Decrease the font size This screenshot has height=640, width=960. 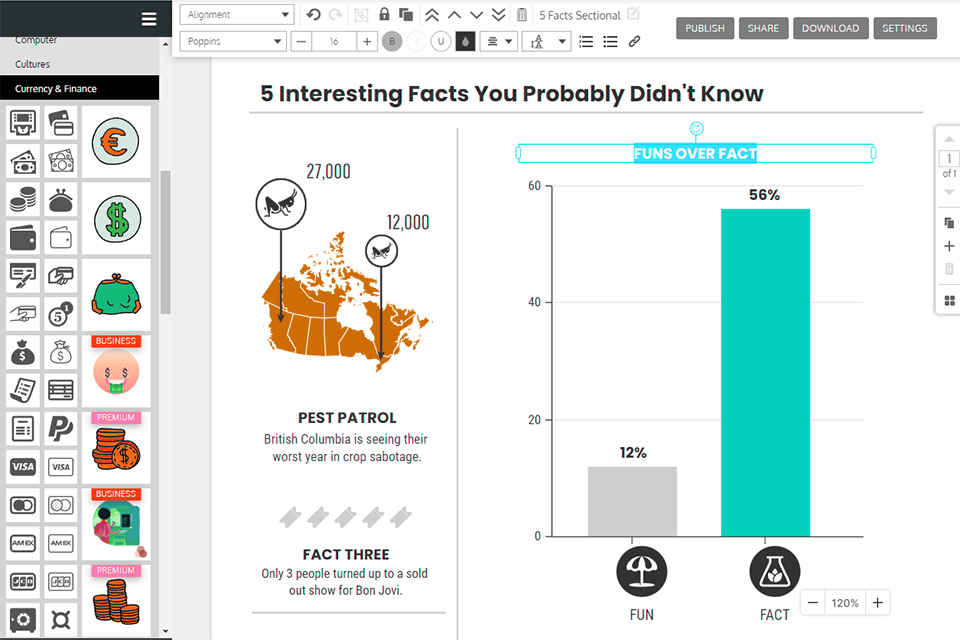point(301,42)
